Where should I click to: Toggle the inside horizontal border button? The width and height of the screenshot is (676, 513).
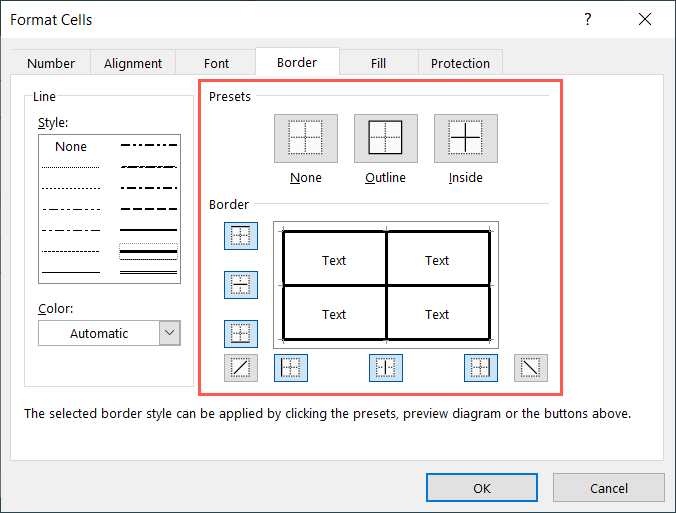click(x=242, y=285)
